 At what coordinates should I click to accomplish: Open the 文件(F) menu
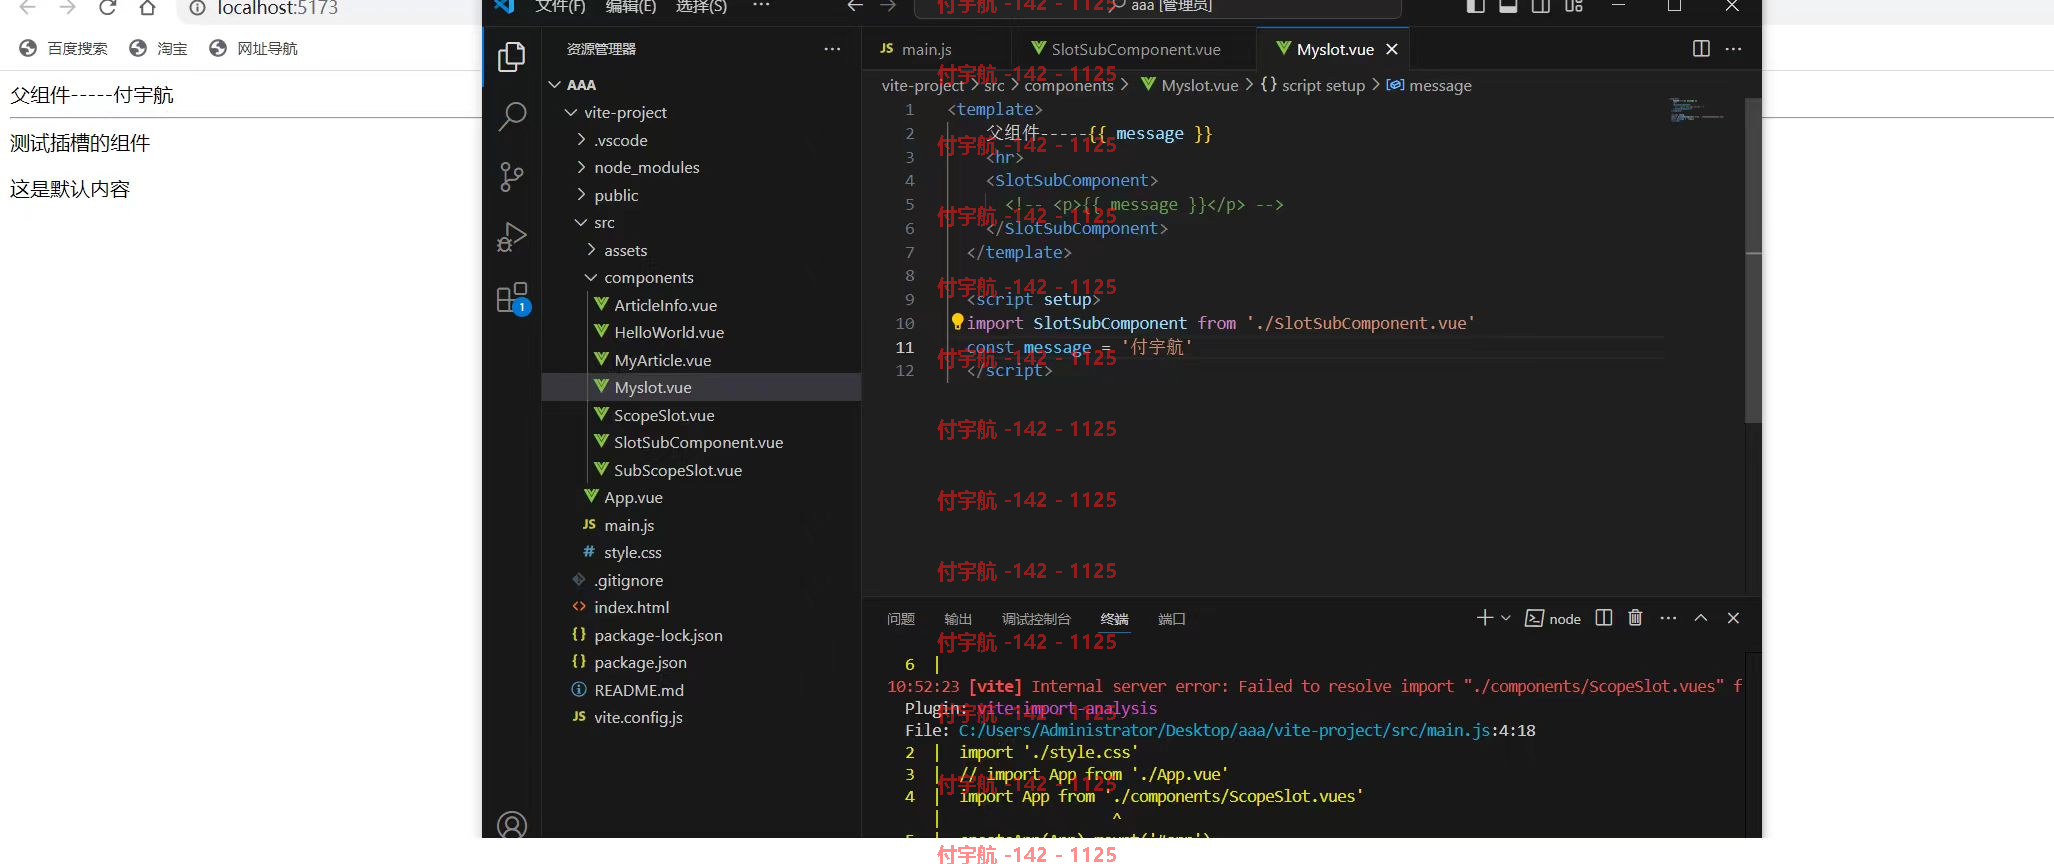(560, 7)
